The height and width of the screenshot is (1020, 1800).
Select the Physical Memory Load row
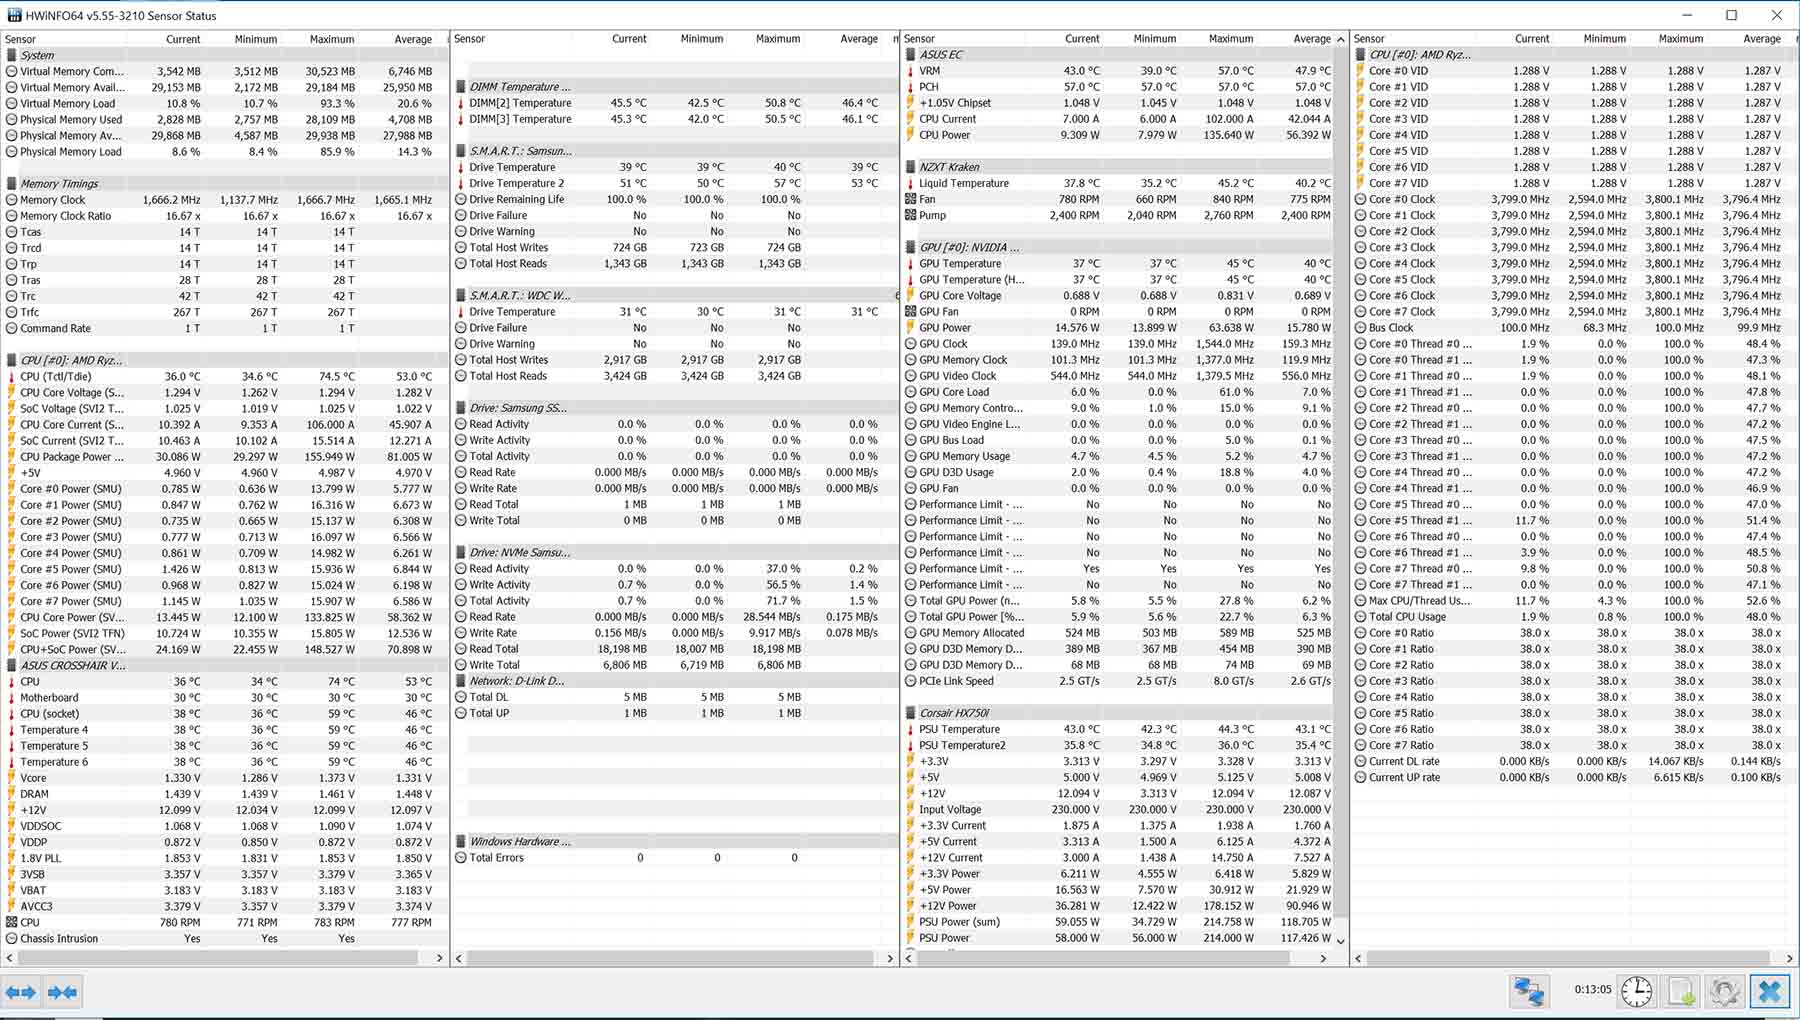224,152
